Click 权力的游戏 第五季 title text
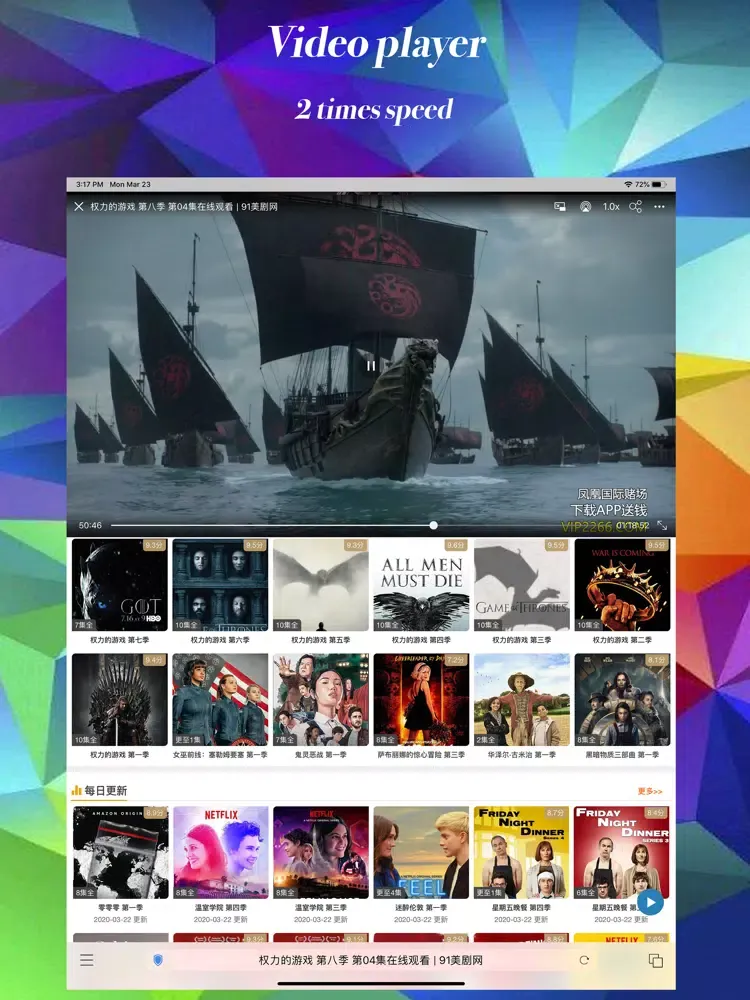This screenshot has height=1000, width=750. (x=321, y=640)
